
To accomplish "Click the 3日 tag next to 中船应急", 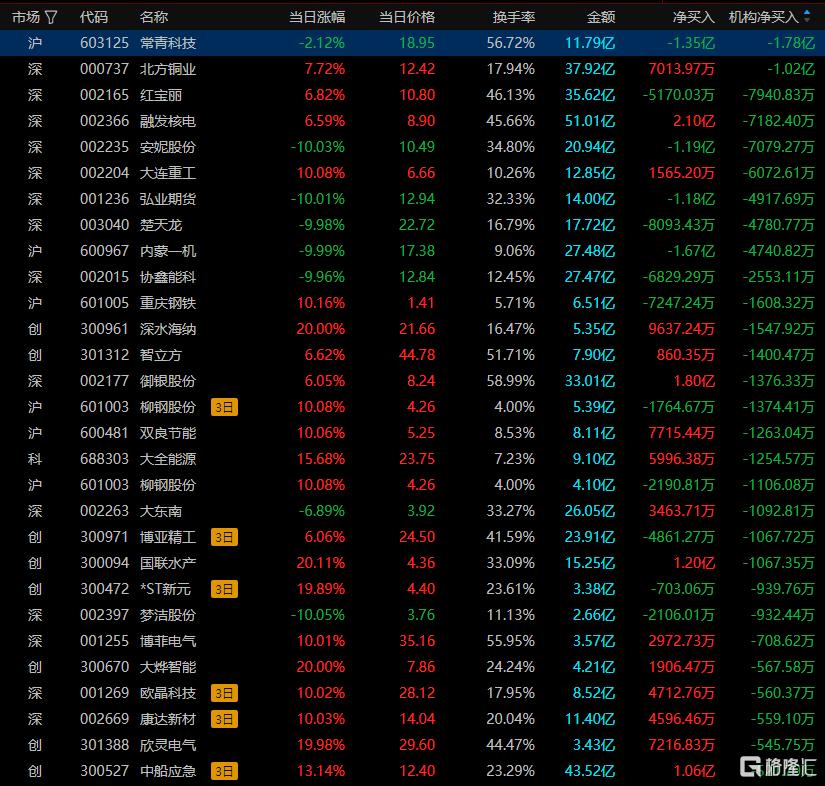I will [x=224, y=771].
